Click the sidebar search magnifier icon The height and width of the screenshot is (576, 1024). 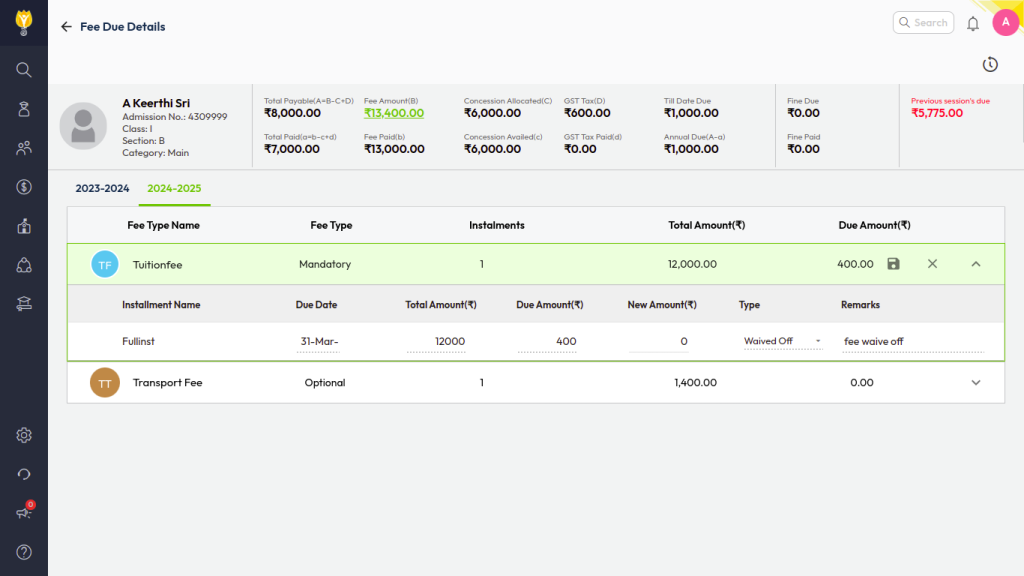click(24, 70)
